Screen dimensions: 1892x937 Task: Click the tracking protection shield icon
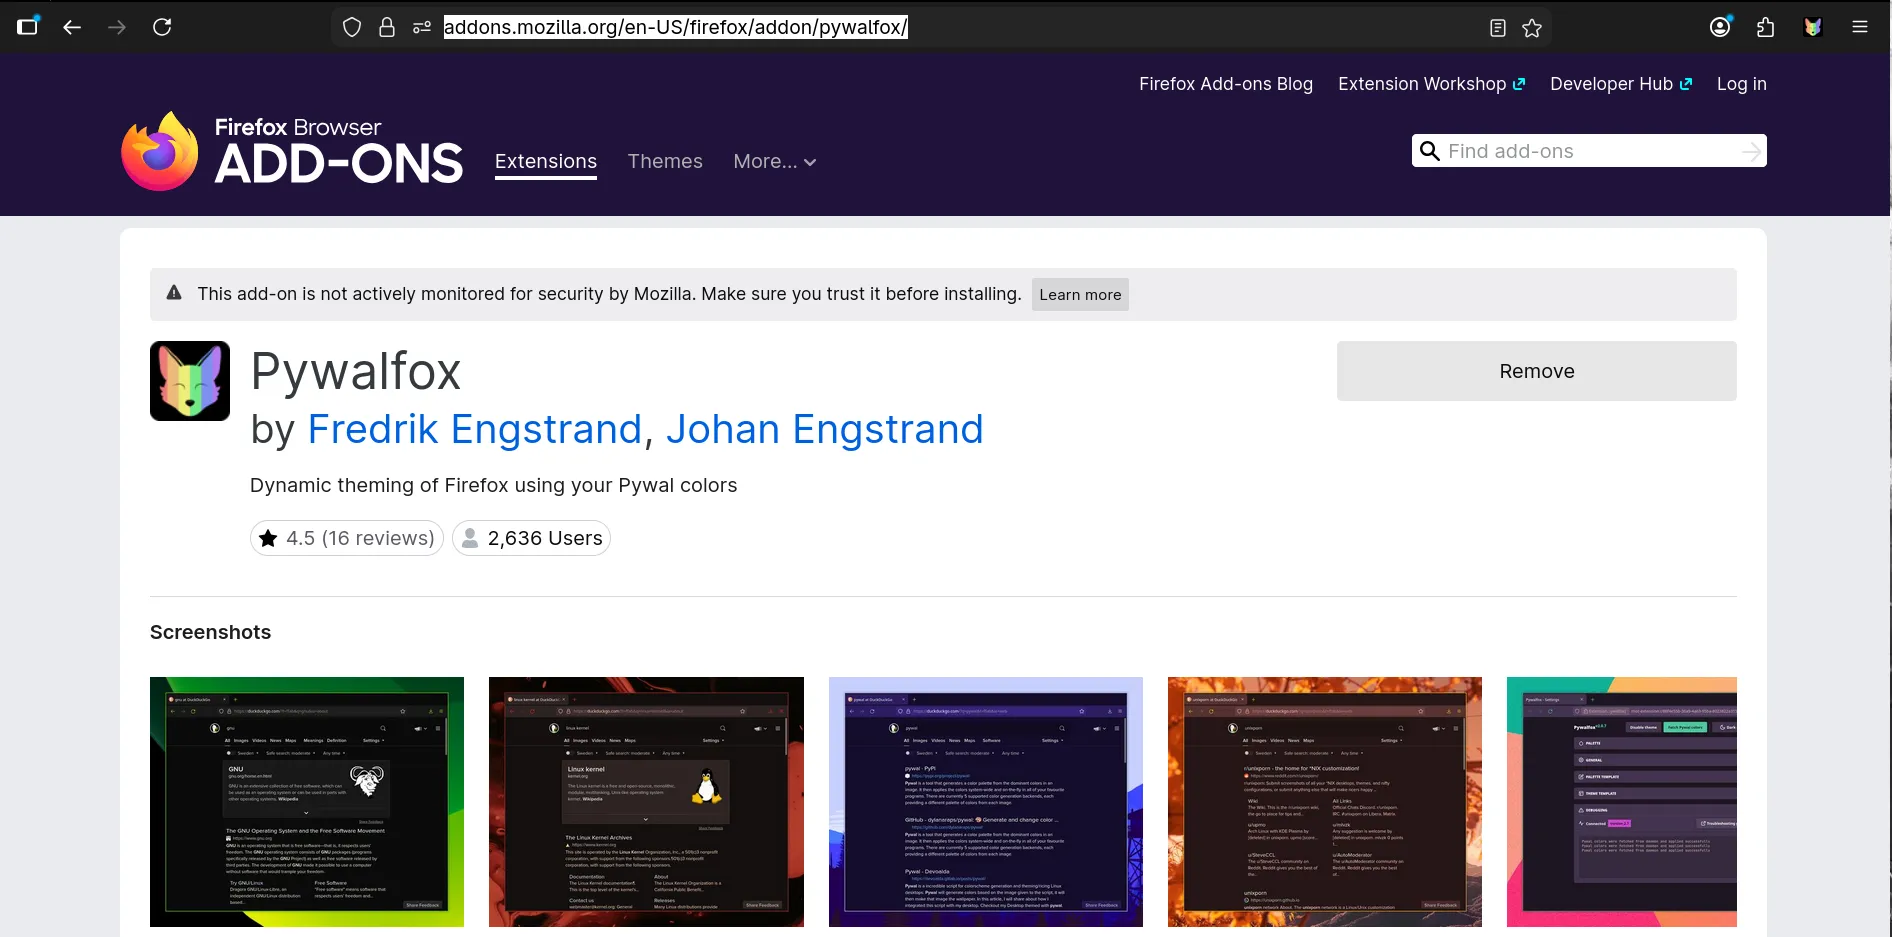point(352,27)
